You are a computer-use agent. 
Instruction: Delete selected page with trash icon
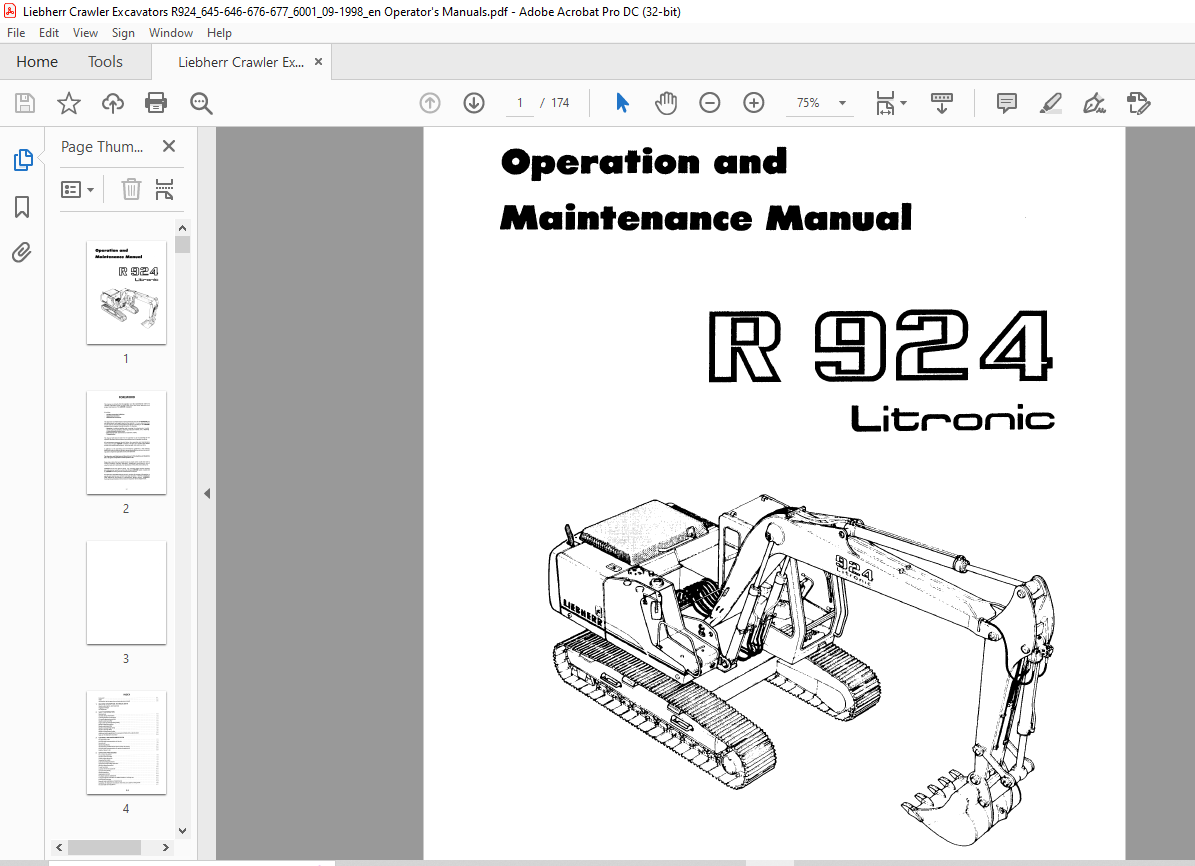pyautogui.click(x=131, y=189)
